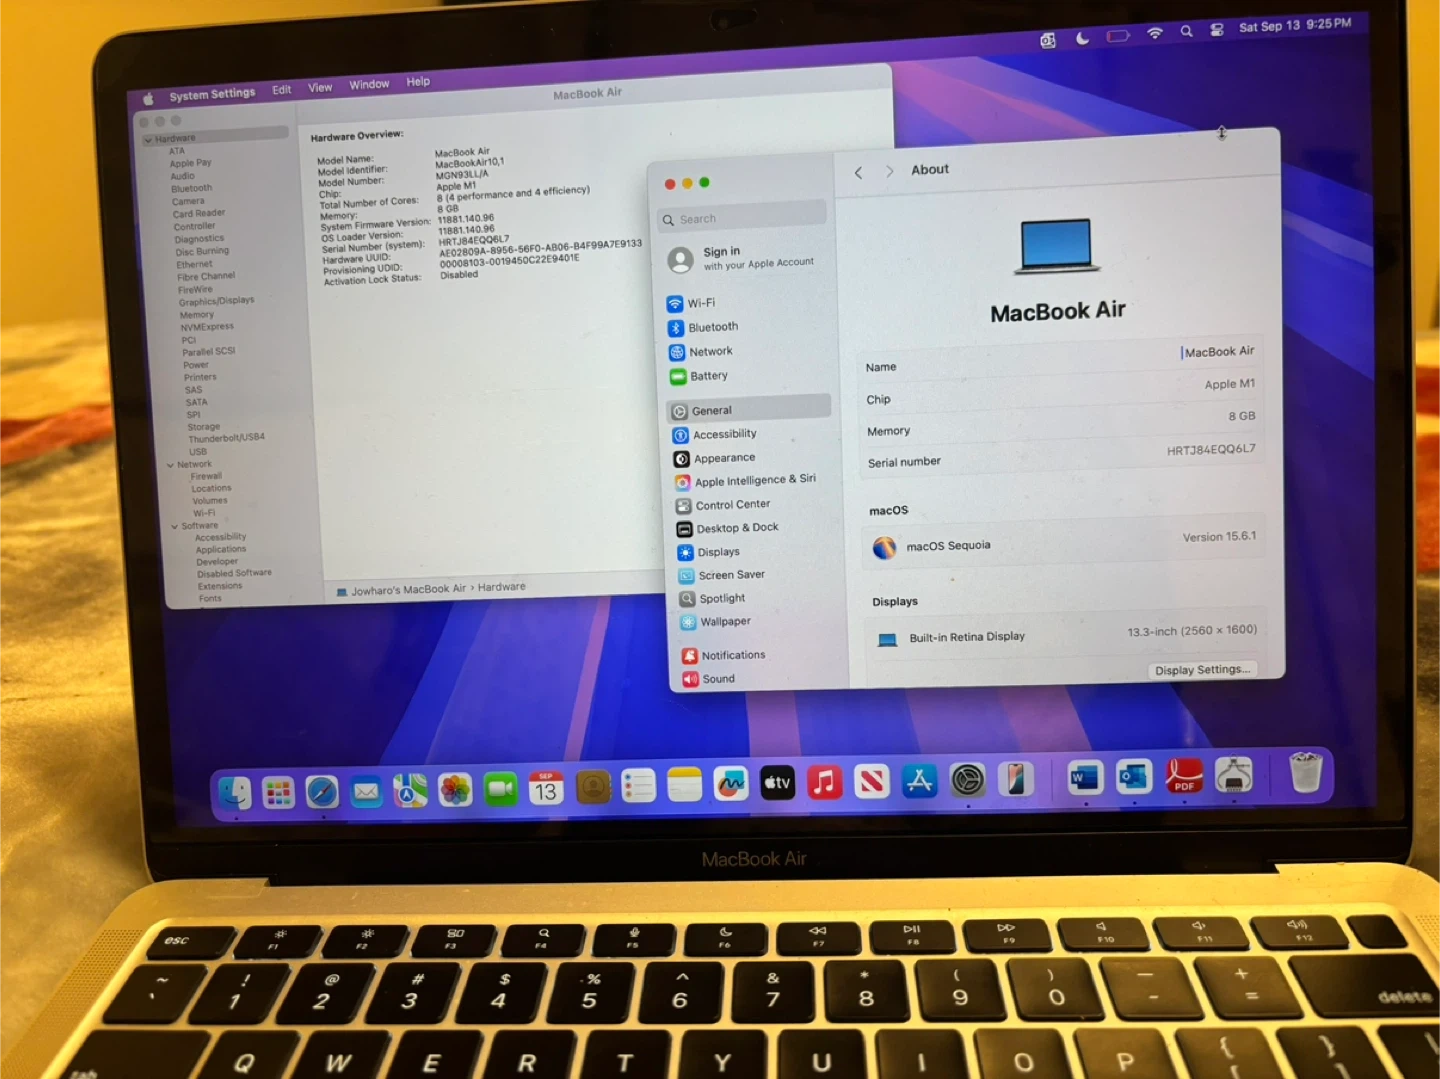This screenshot has width=1440, height=1079.
Task: Launch Safari from the dock
Action: point(322,792)
